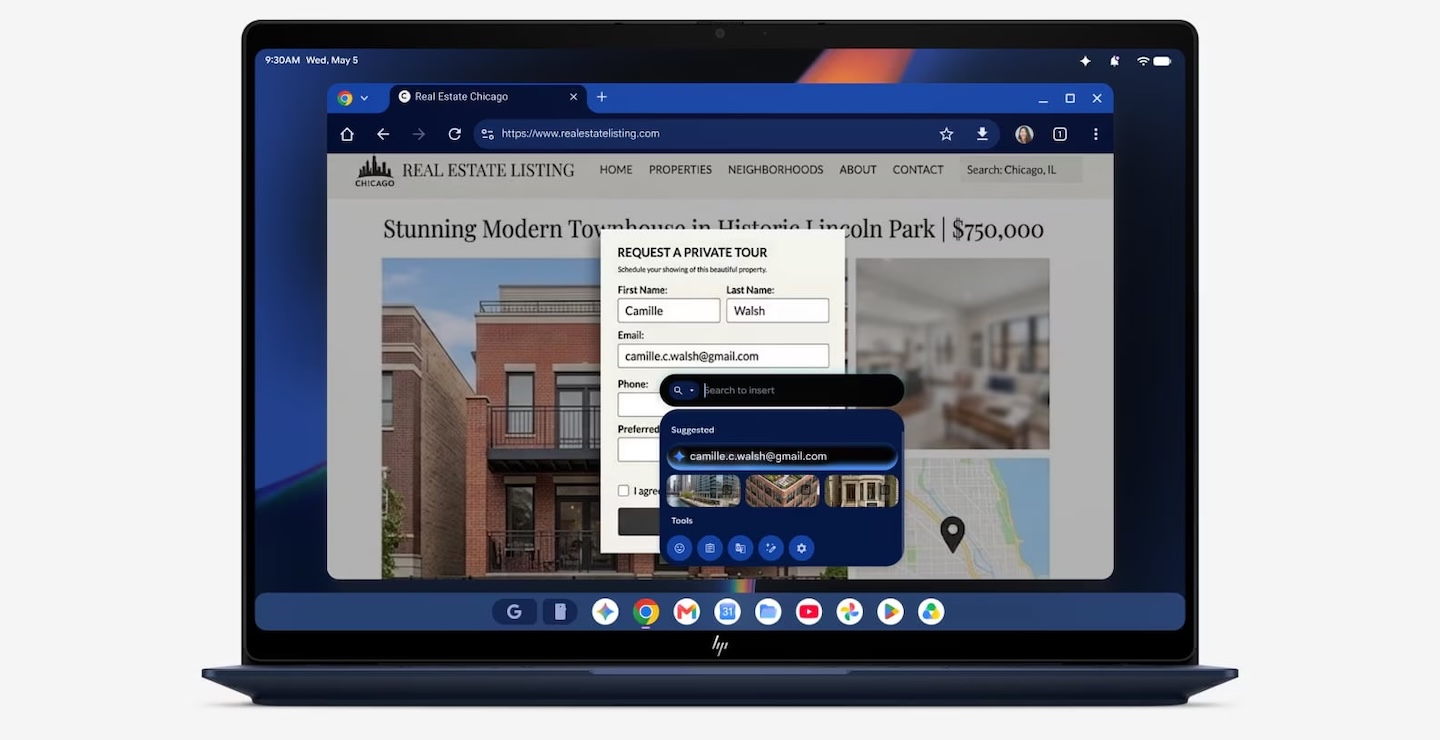This screenshot has width=1440, height=740.
Task: Bookmark this page with the star icon
Action: tap(946, 134)
